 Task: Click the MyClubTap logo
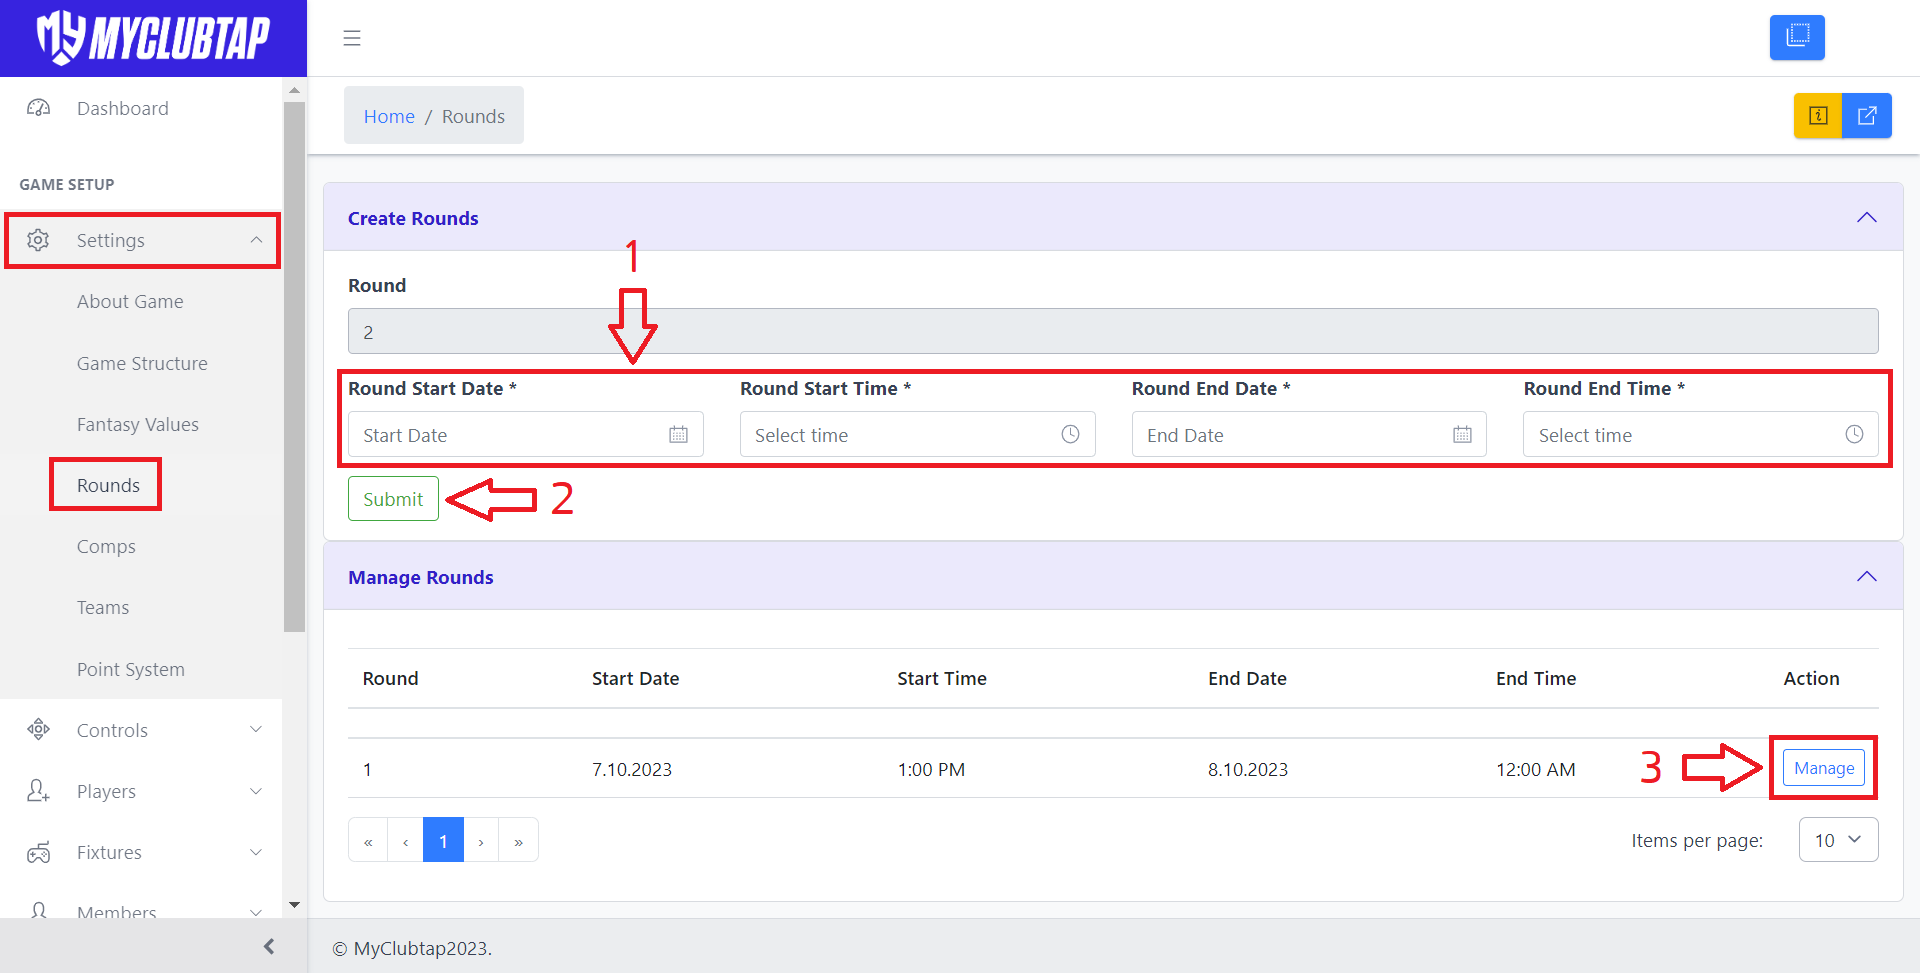[x=153, y=38]
